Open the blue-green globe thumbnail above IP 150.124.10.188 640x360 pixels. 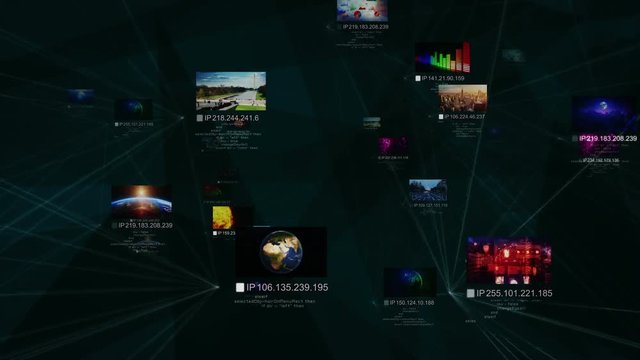[410, 282]
